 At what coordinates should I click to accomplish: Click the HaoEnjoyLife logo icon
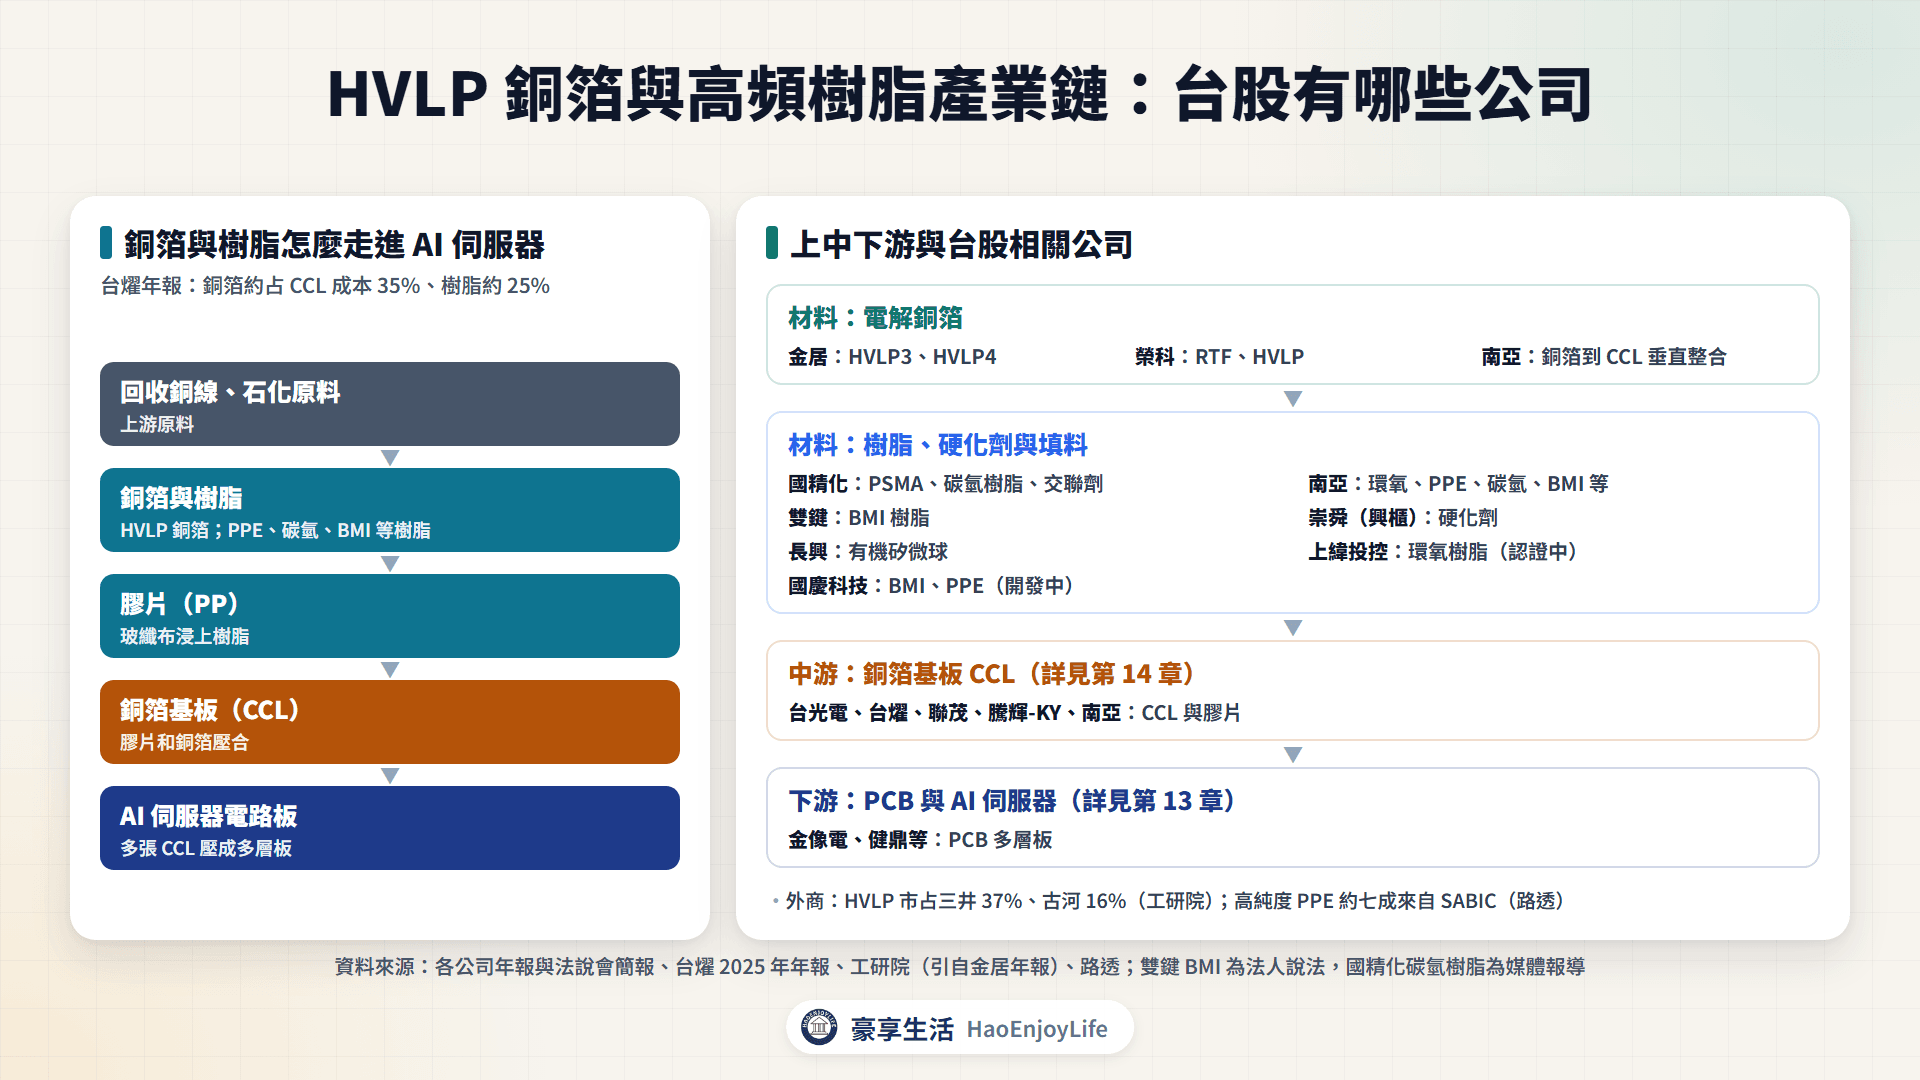819,1027
